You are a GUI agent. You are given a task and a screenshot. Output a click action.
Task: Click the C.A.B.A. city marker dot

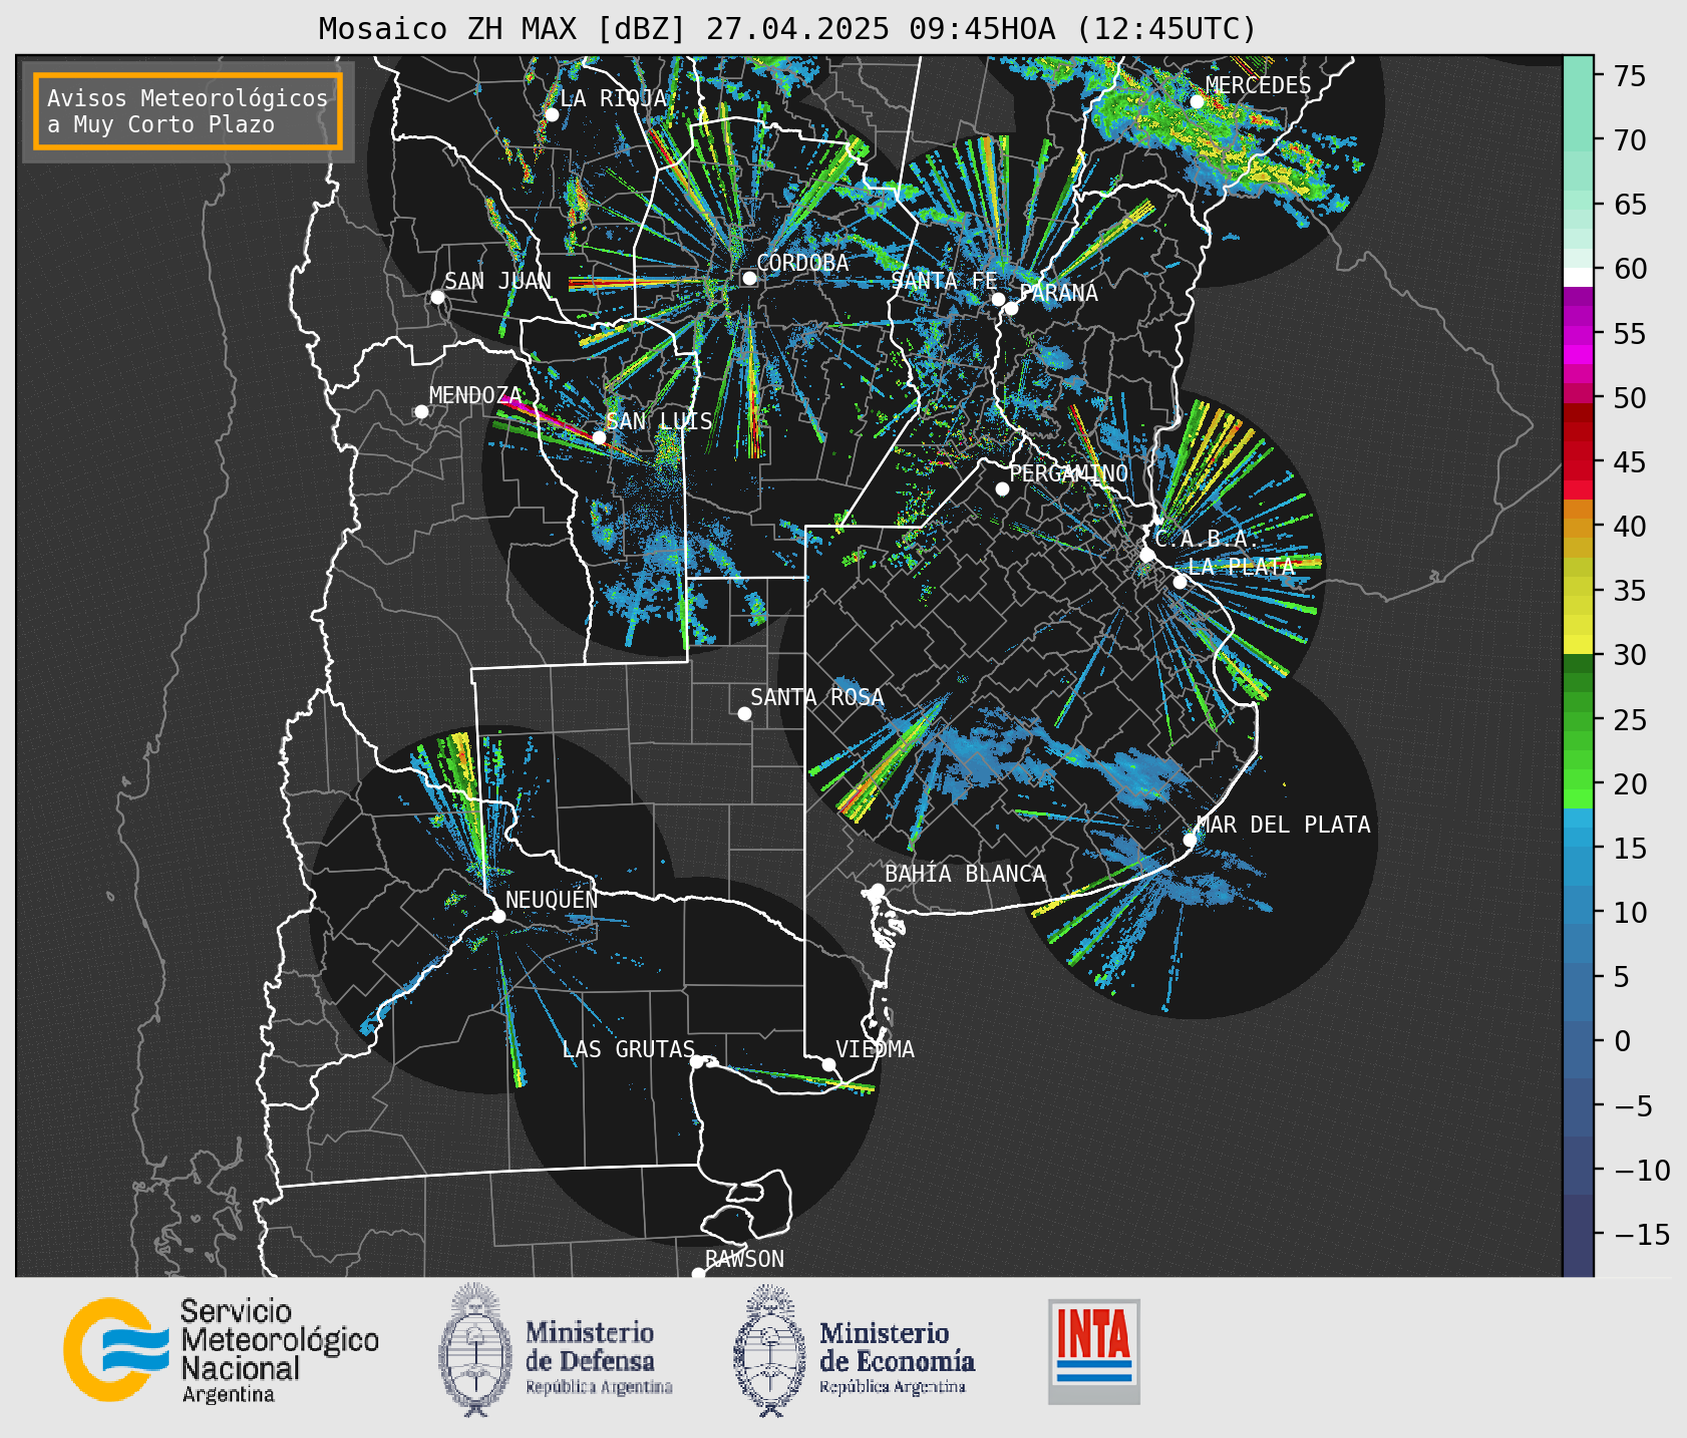click(x=1147, y=555)
